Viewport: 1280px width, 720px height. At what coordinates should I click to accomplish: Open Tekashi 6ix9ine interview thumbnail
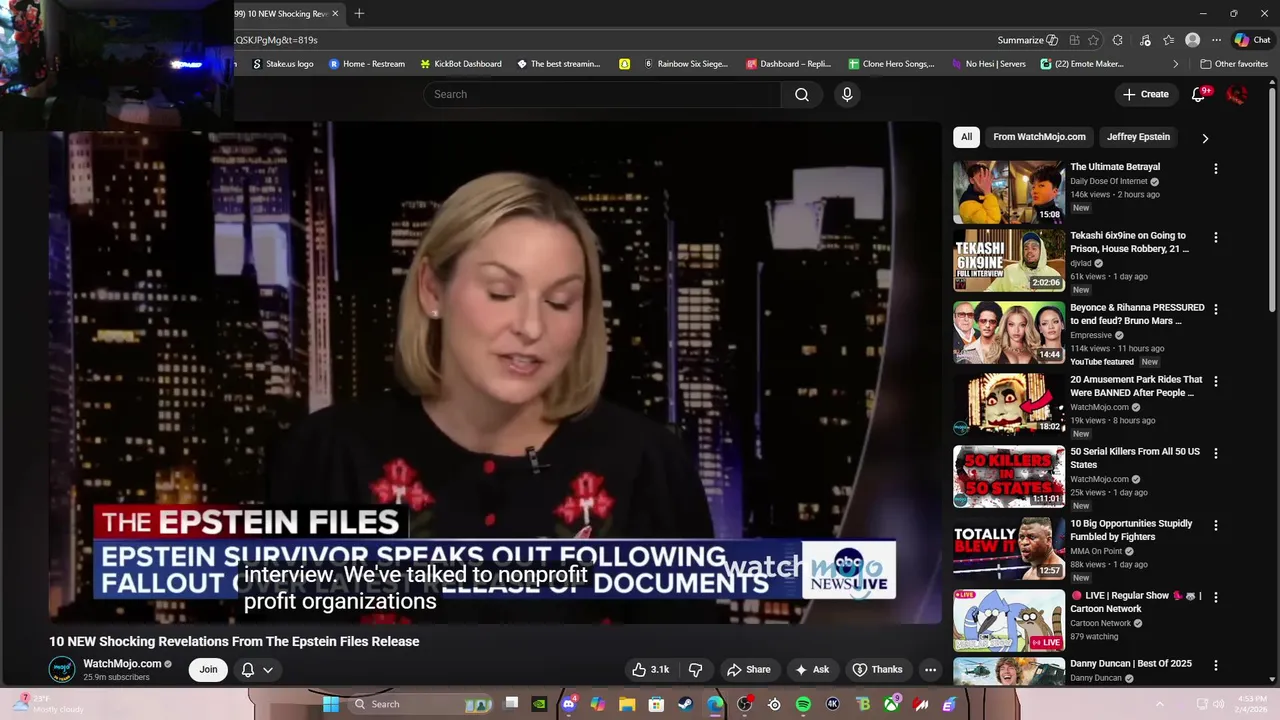coord(1009,261)
